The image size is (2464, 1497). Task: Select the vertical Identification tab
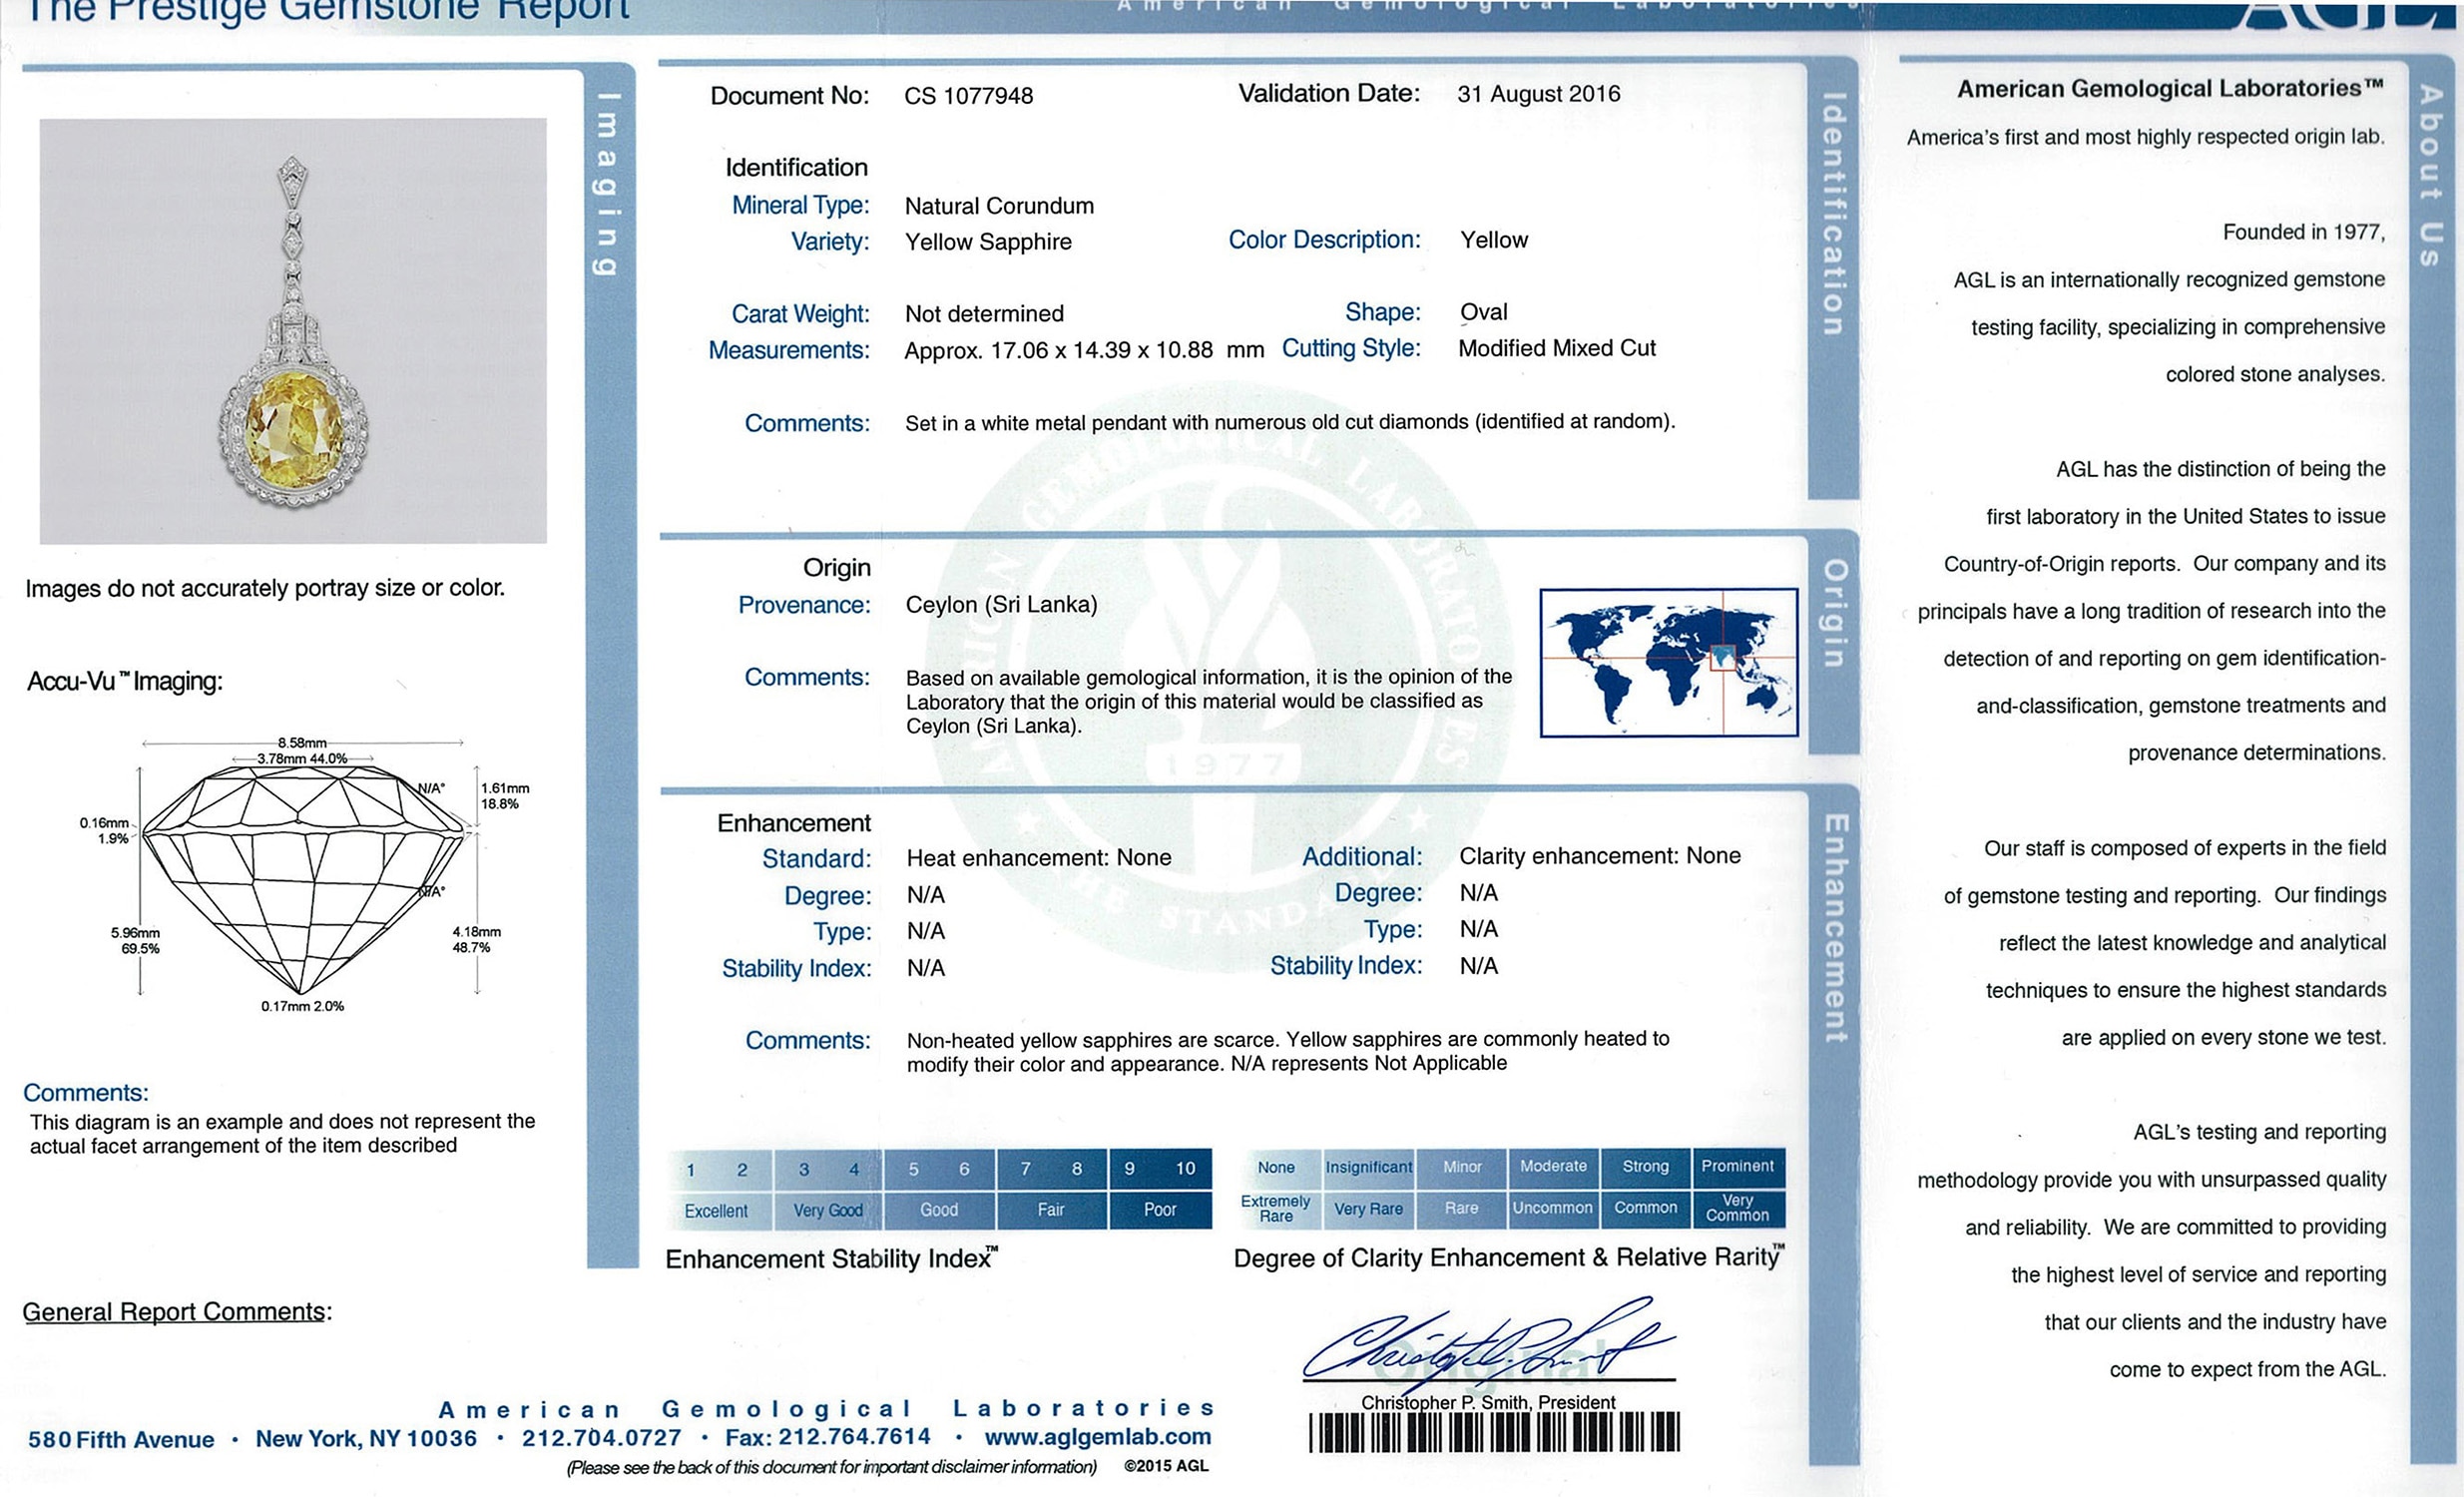[1832, 214]
